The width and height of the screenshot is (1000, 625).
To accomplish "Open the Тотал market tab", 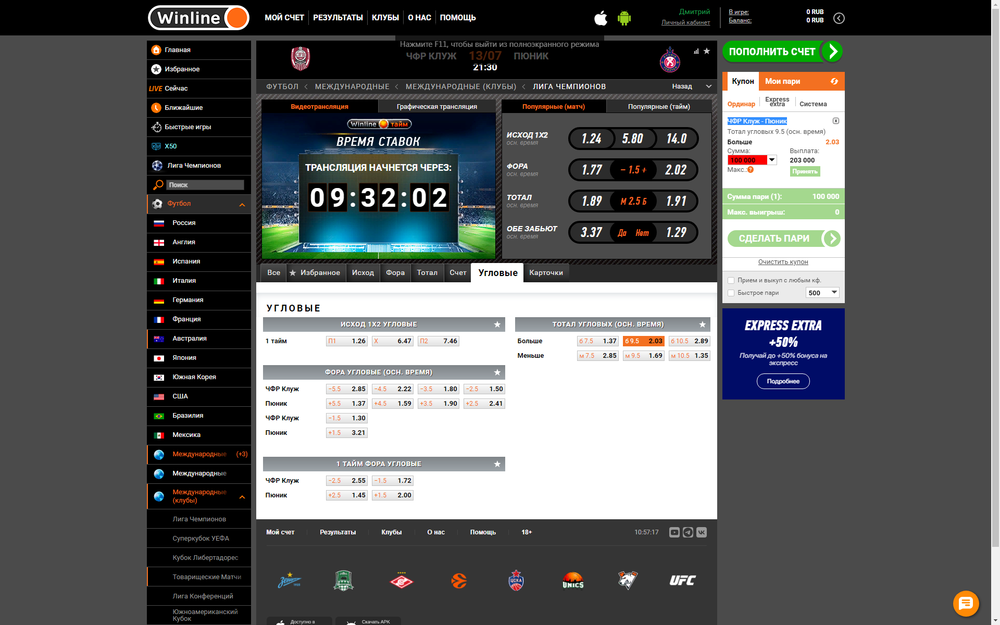I will 427,273.
